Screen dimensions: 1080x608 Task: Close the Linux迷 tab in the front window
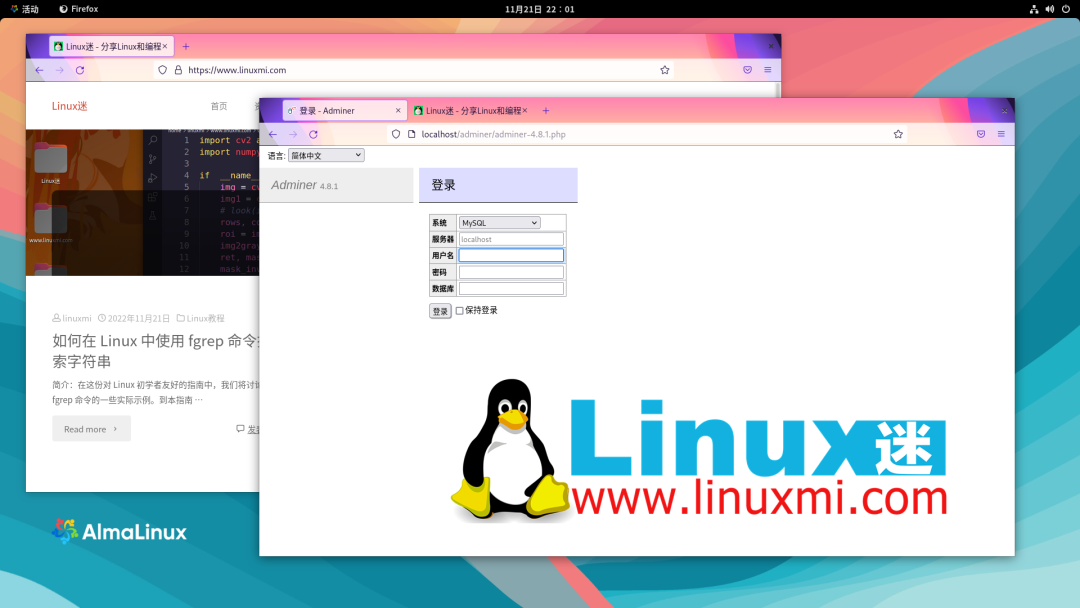(525, 111)
